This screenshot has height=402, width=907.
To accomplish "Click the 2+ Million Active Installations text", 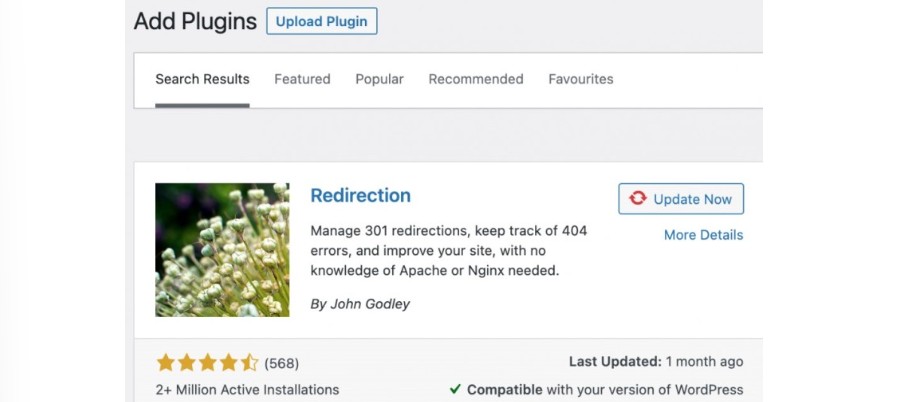I will coord(247,389).
